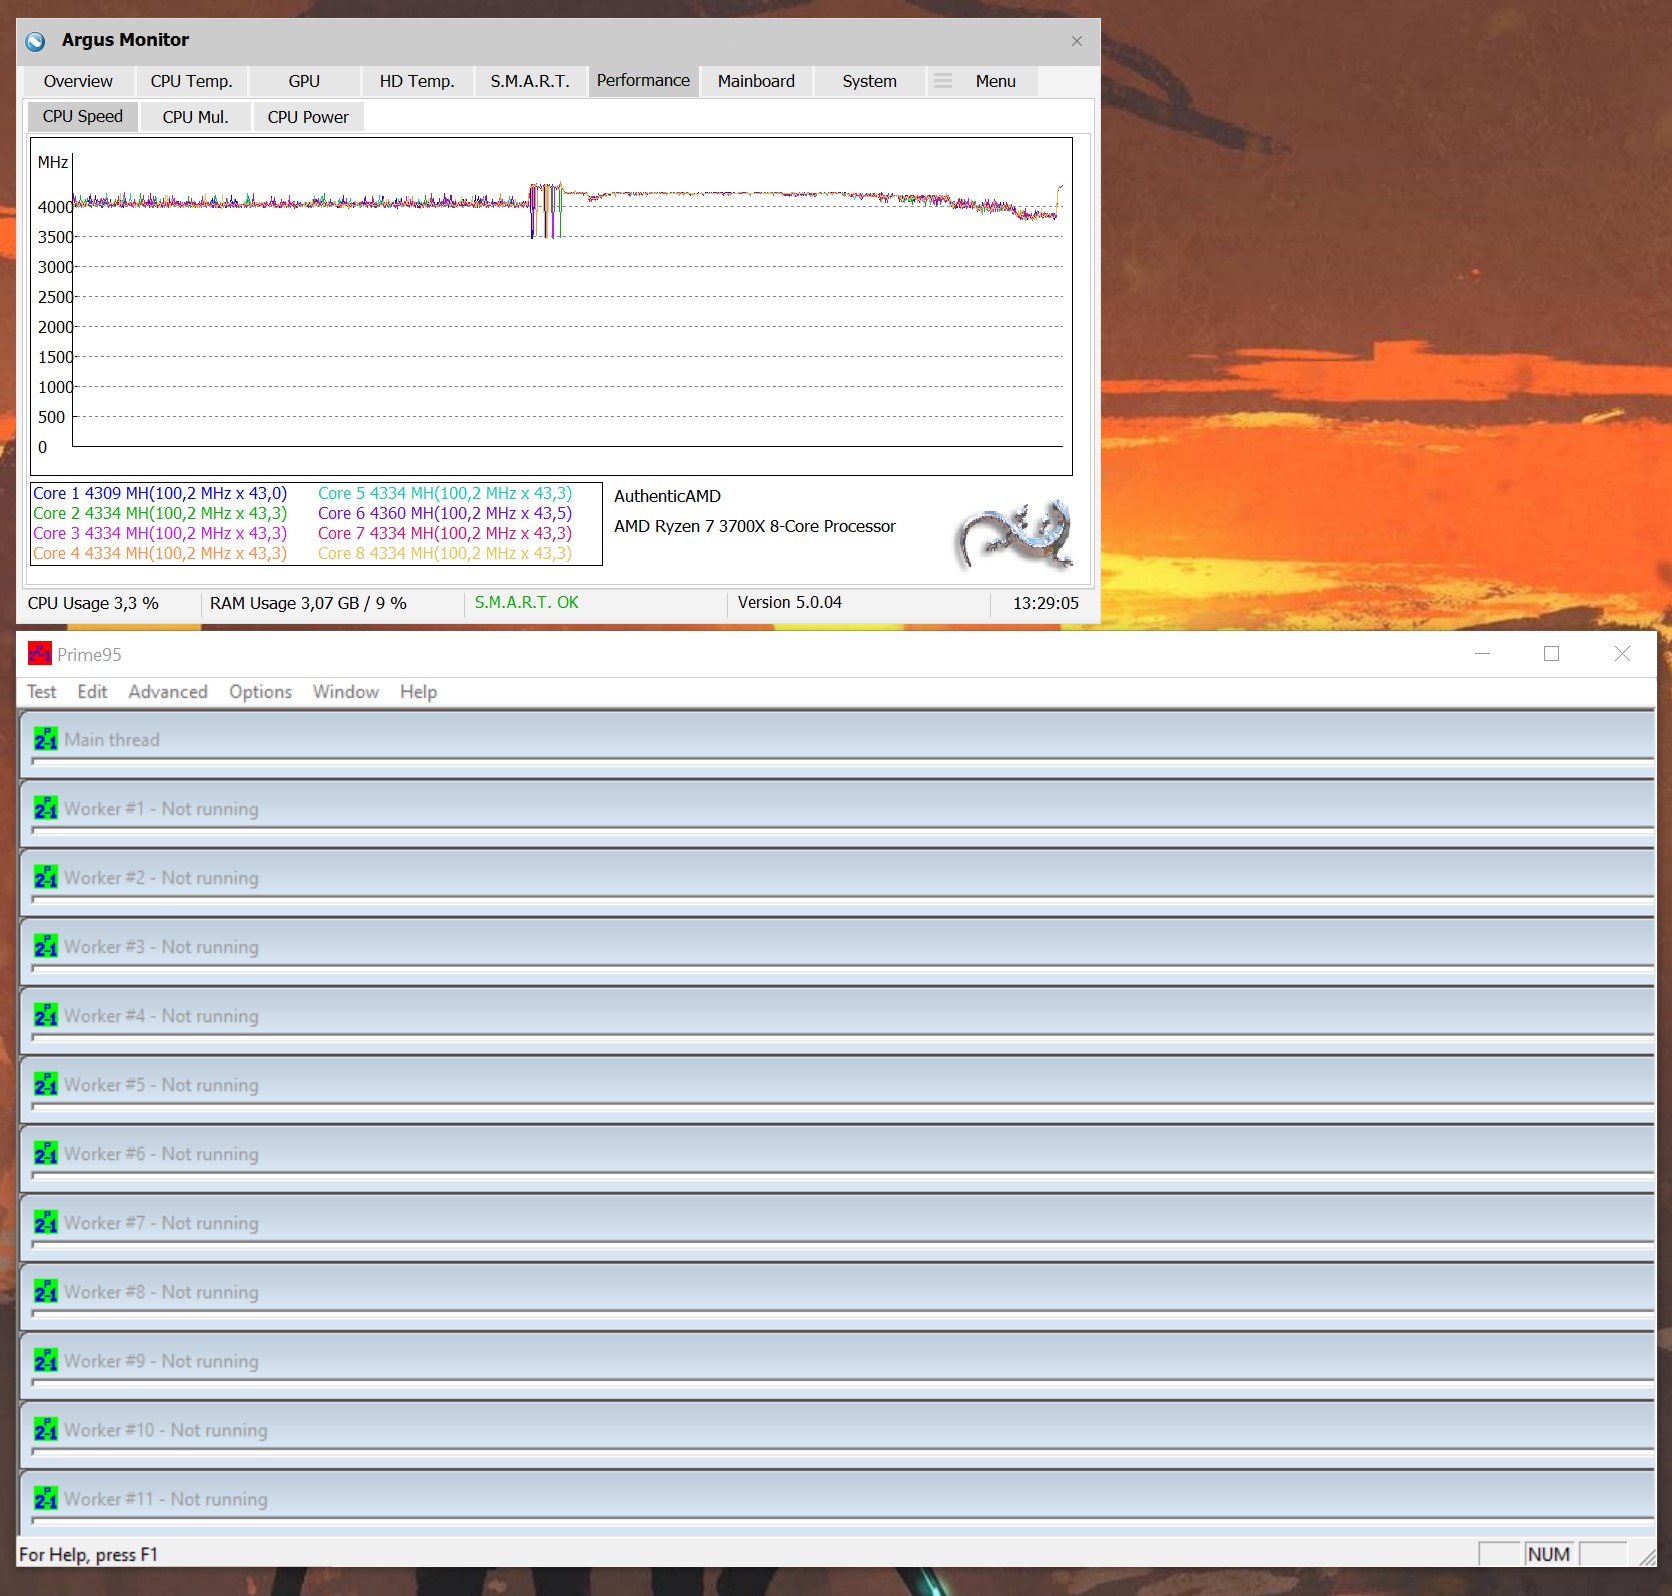
Task: Click the Argus Monitor gecko logo
Action: [1016, 534]
